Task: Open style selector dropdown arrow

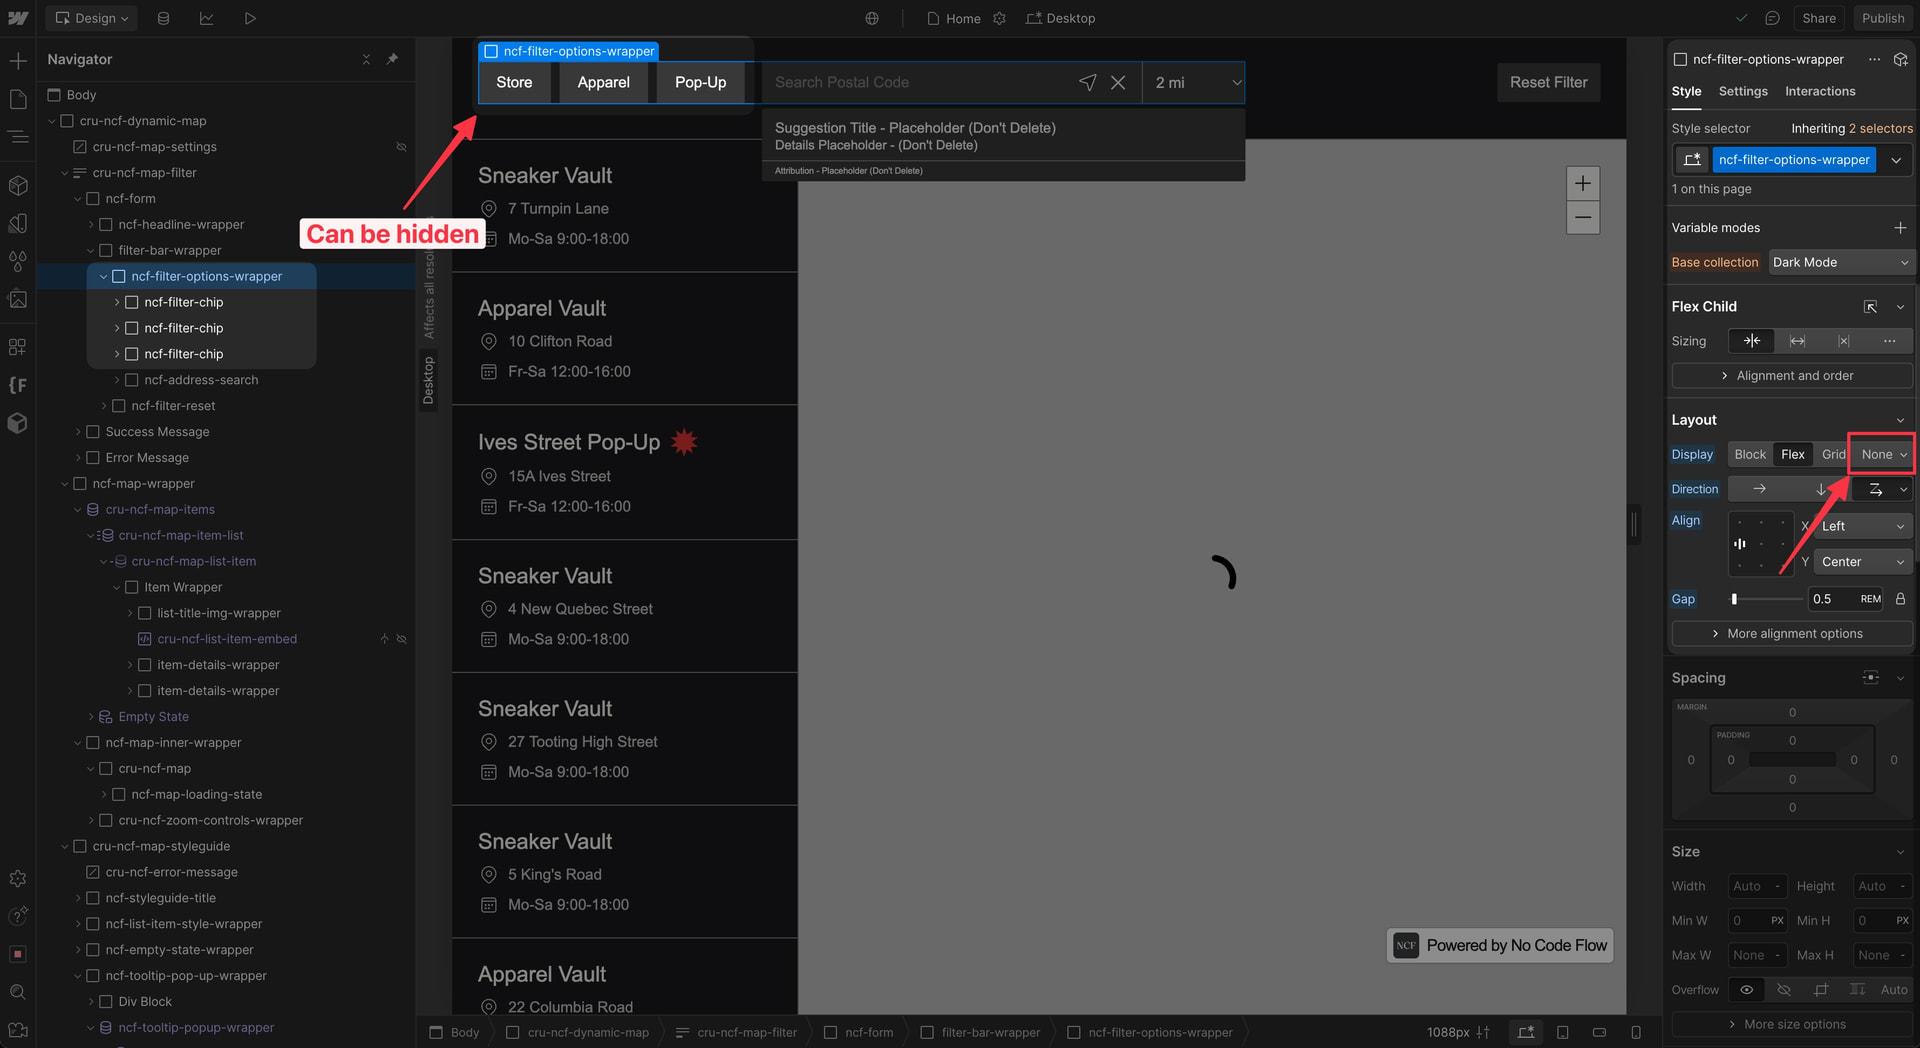Action: pos(1895,160)
